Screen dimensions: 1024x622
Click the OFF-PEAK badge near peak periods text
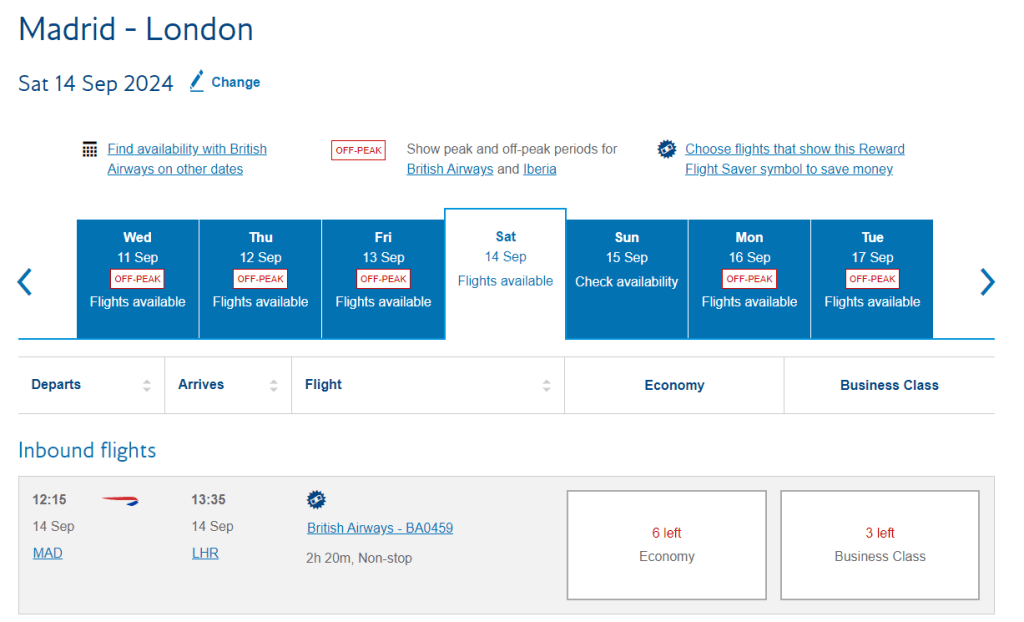358,149
